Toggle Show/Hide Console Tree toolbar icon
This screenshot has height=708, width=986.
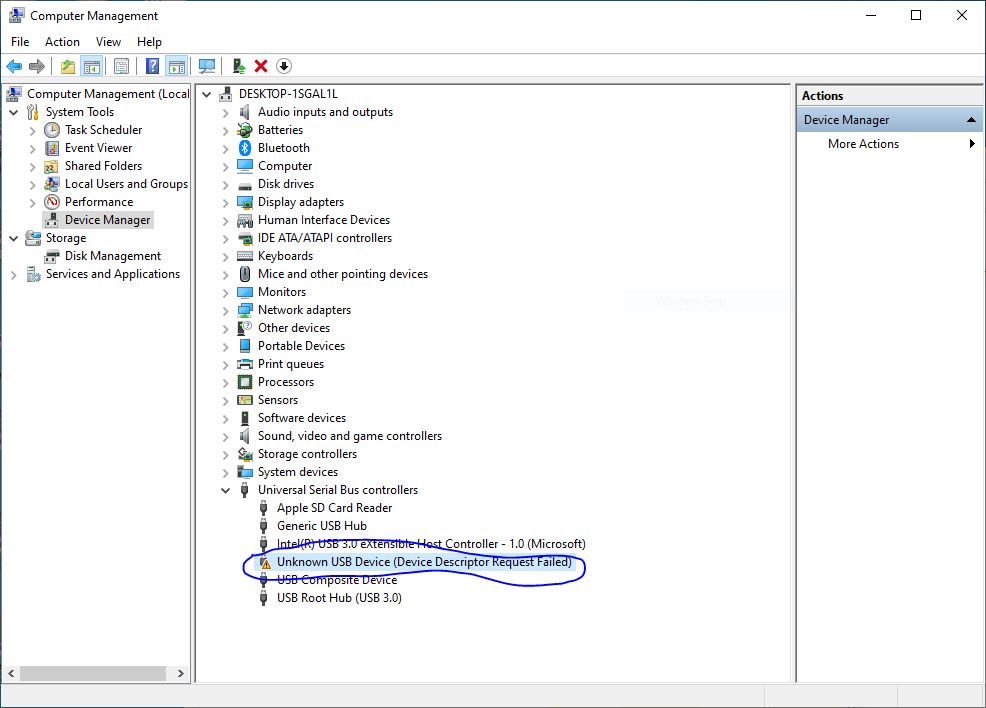coord(92,66)
